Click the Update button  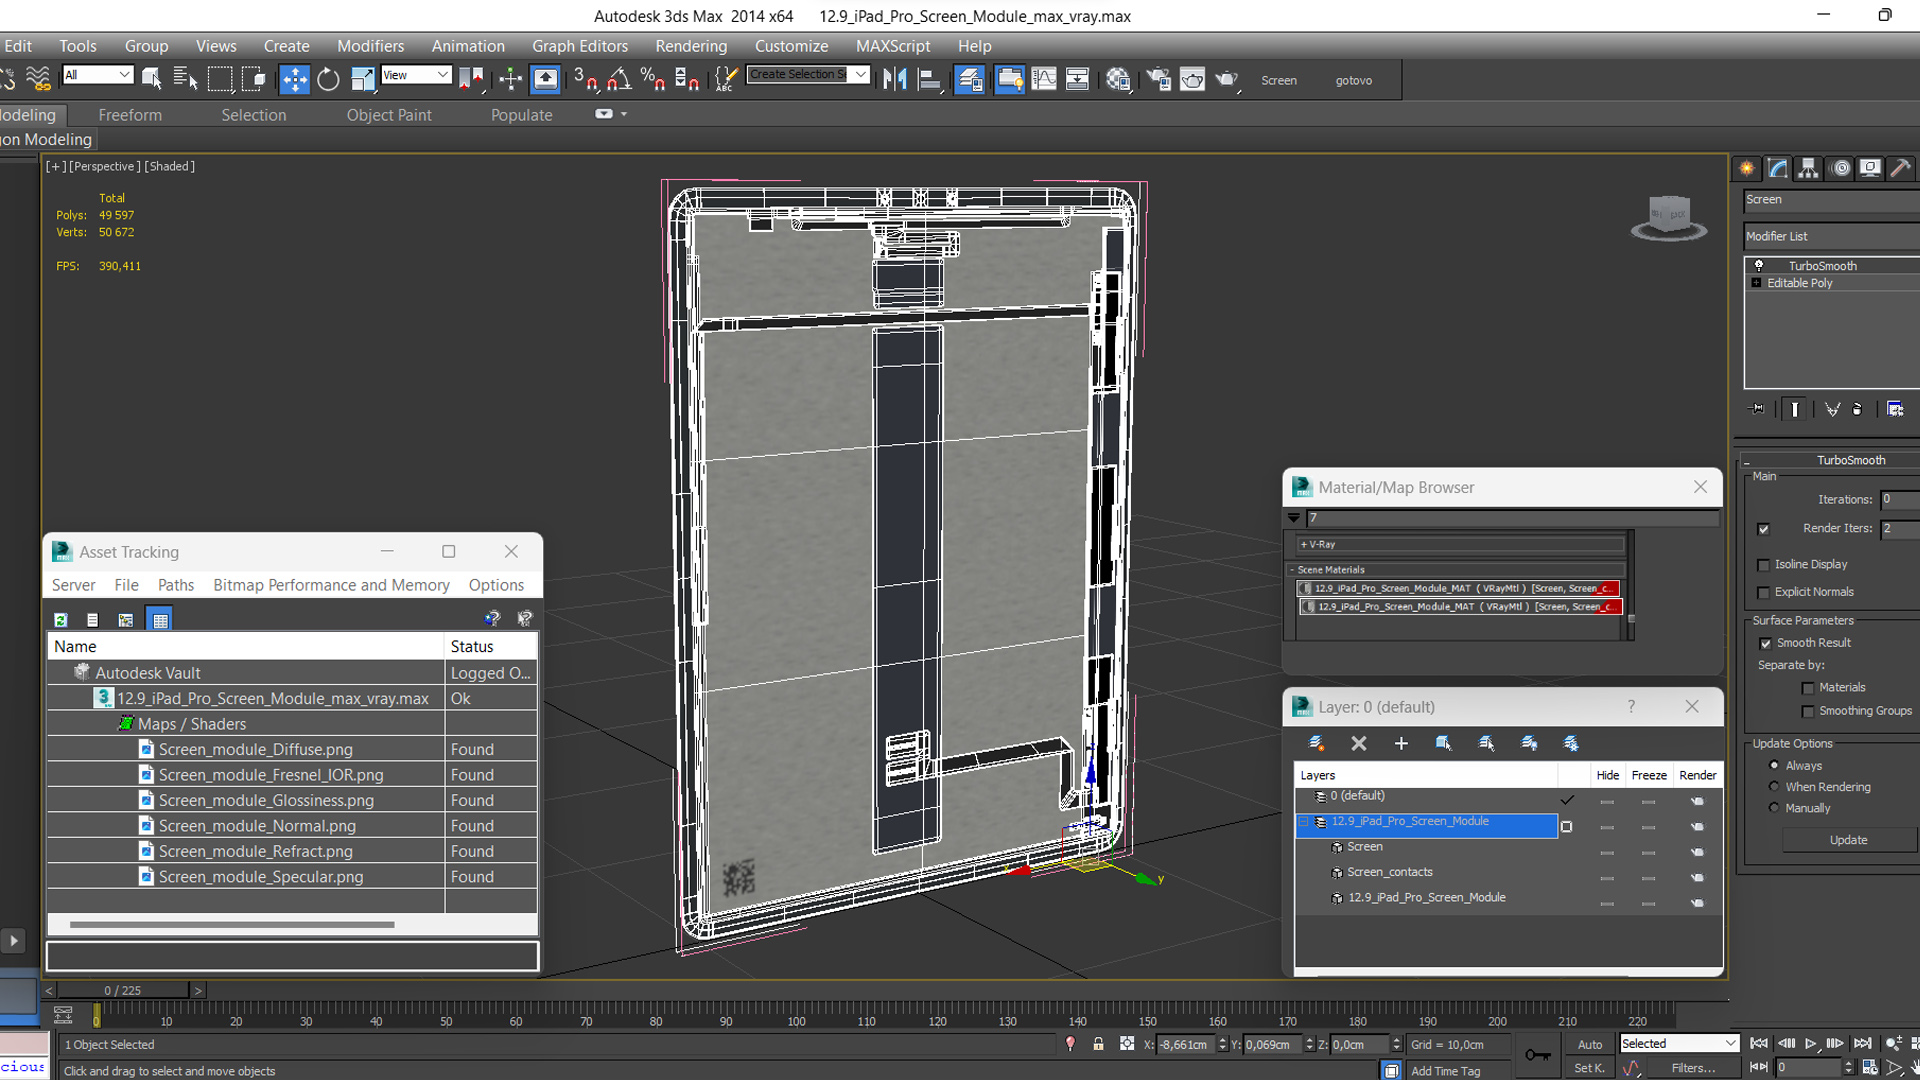coord(1848,840)
